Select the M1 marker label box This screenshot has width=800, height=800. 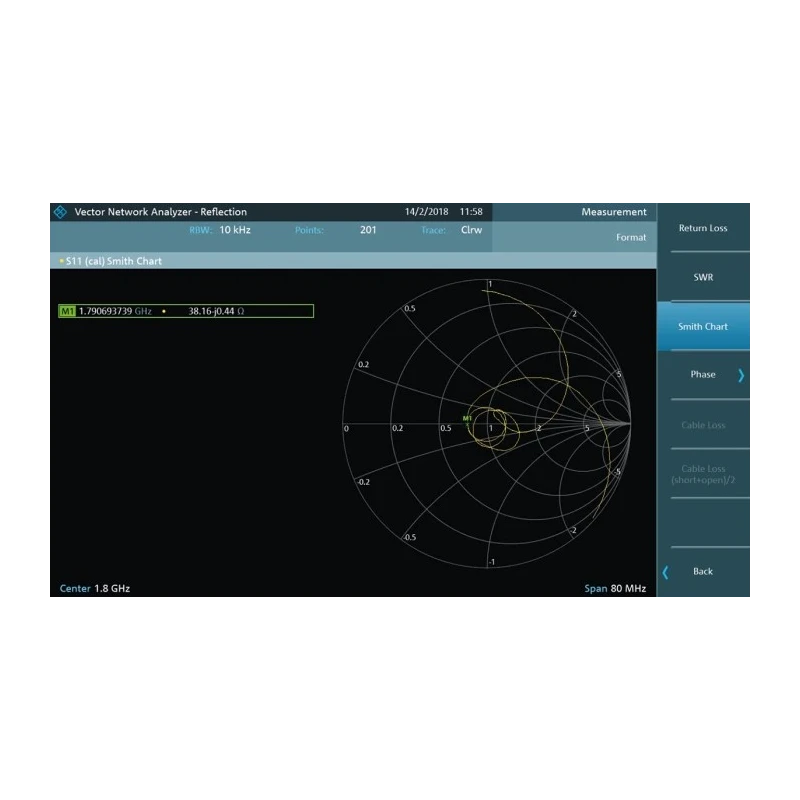(x=67, y=311)
